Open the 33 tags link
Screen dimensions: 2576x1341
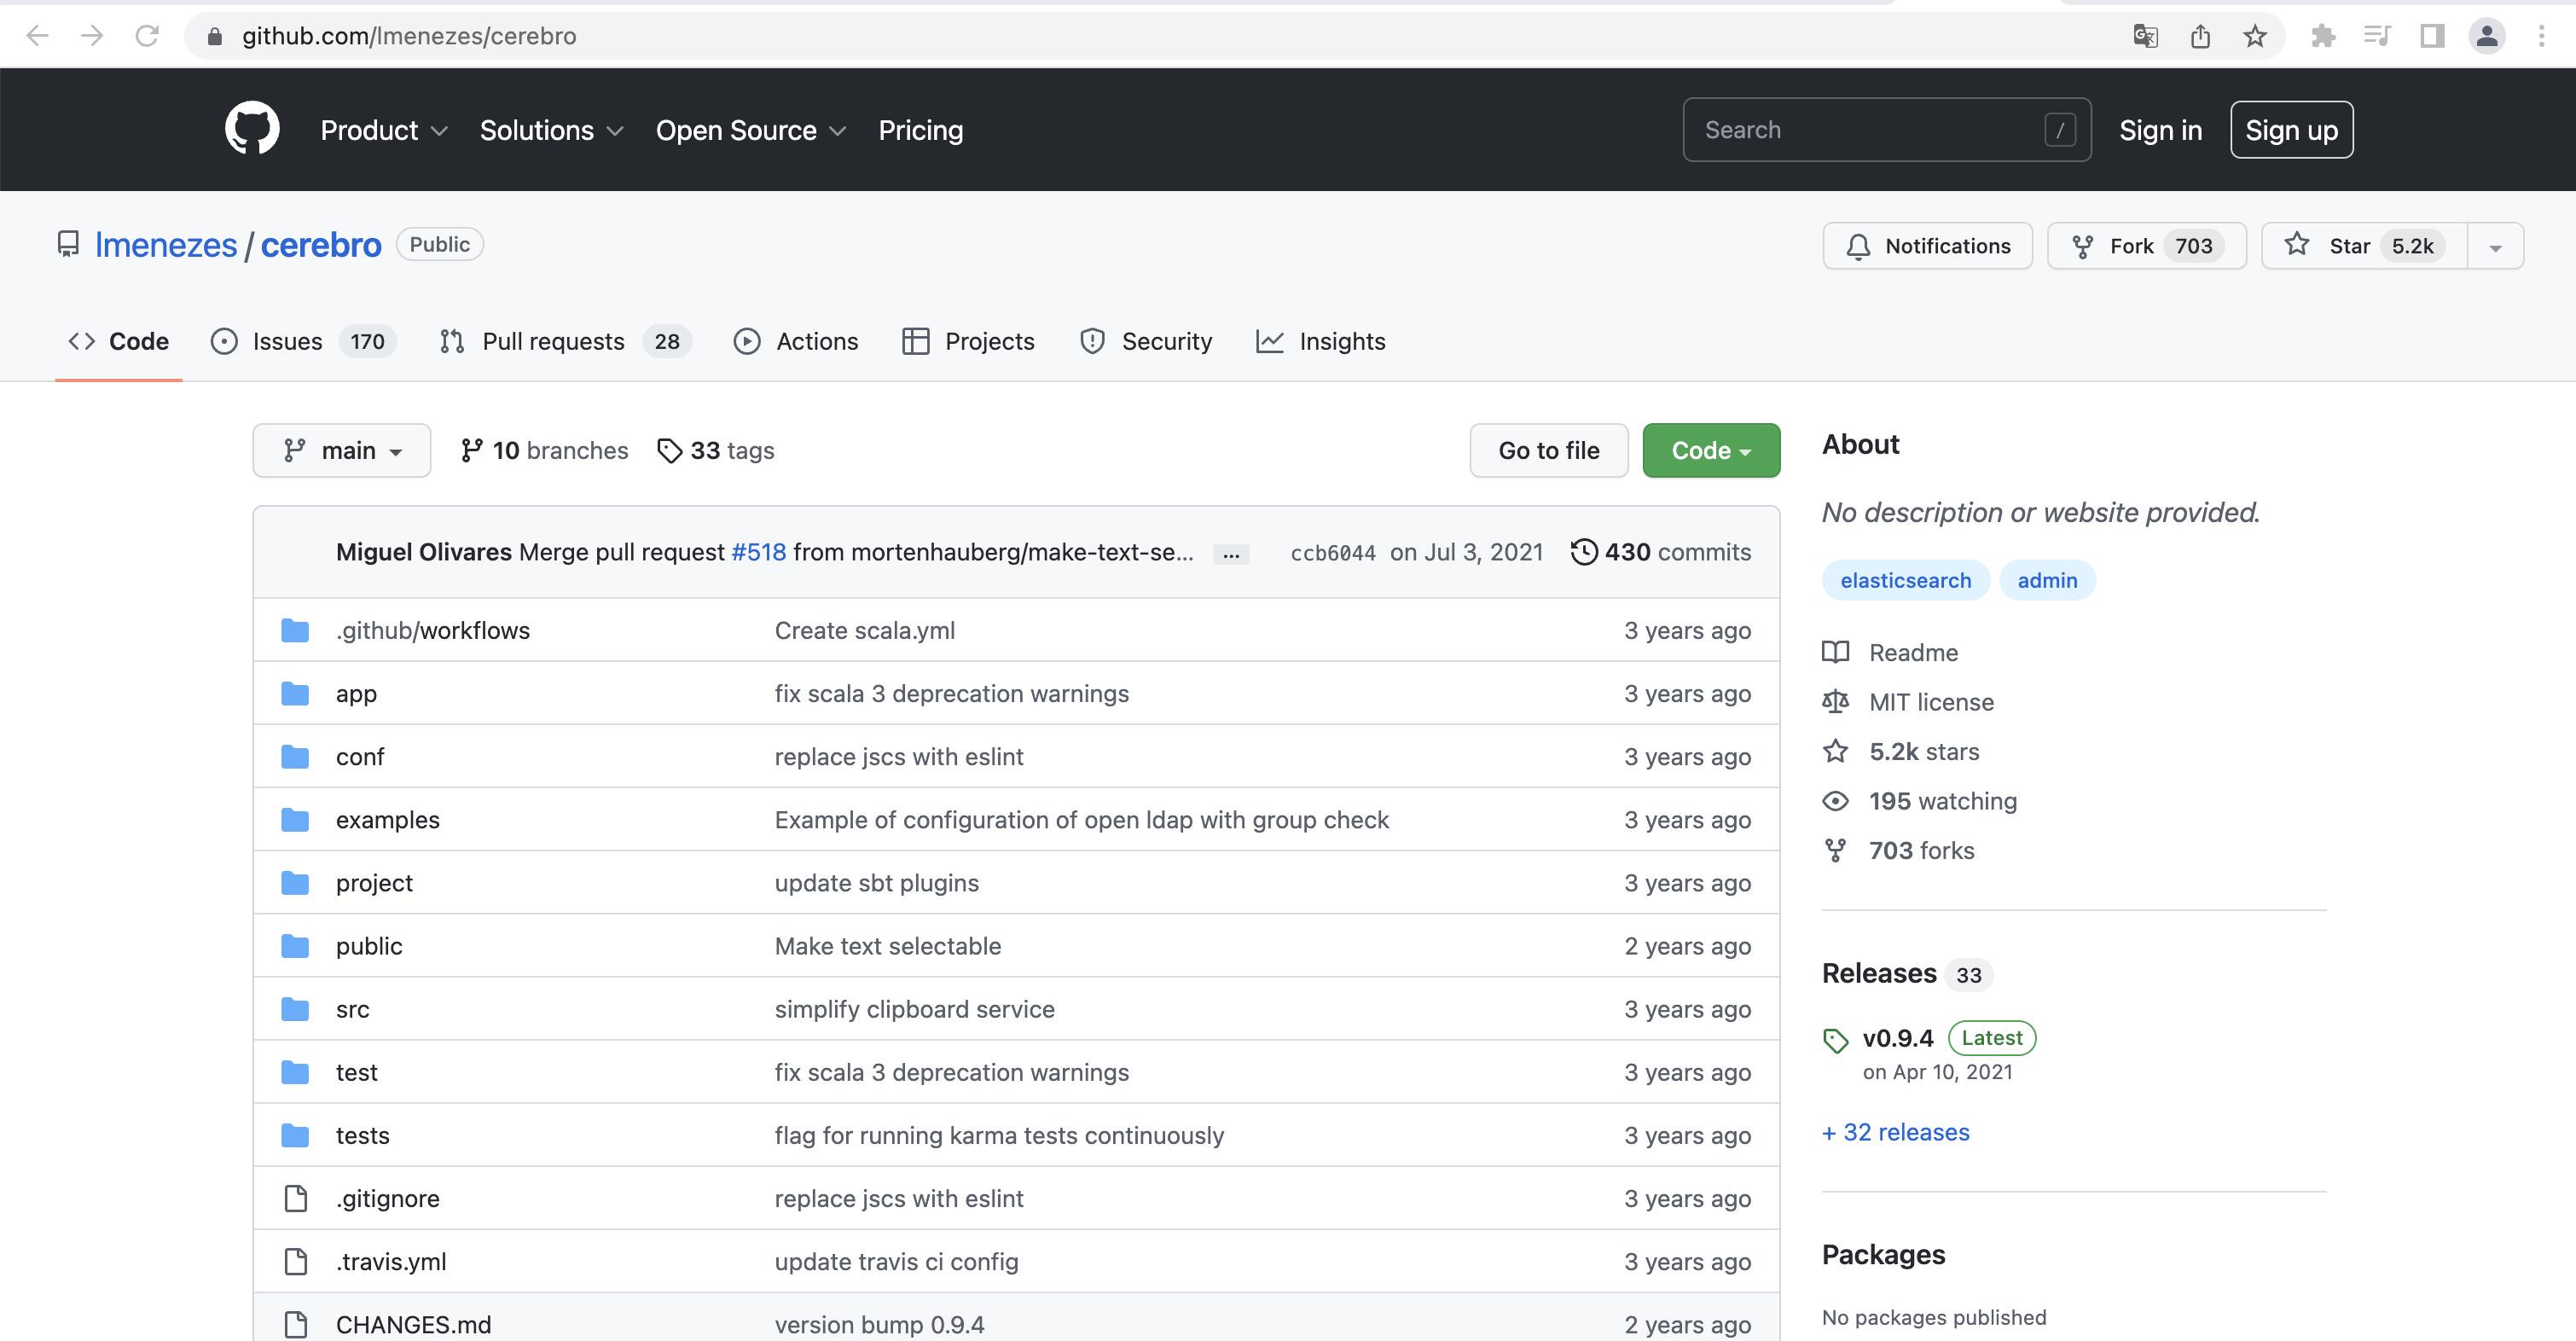[715, 450]
